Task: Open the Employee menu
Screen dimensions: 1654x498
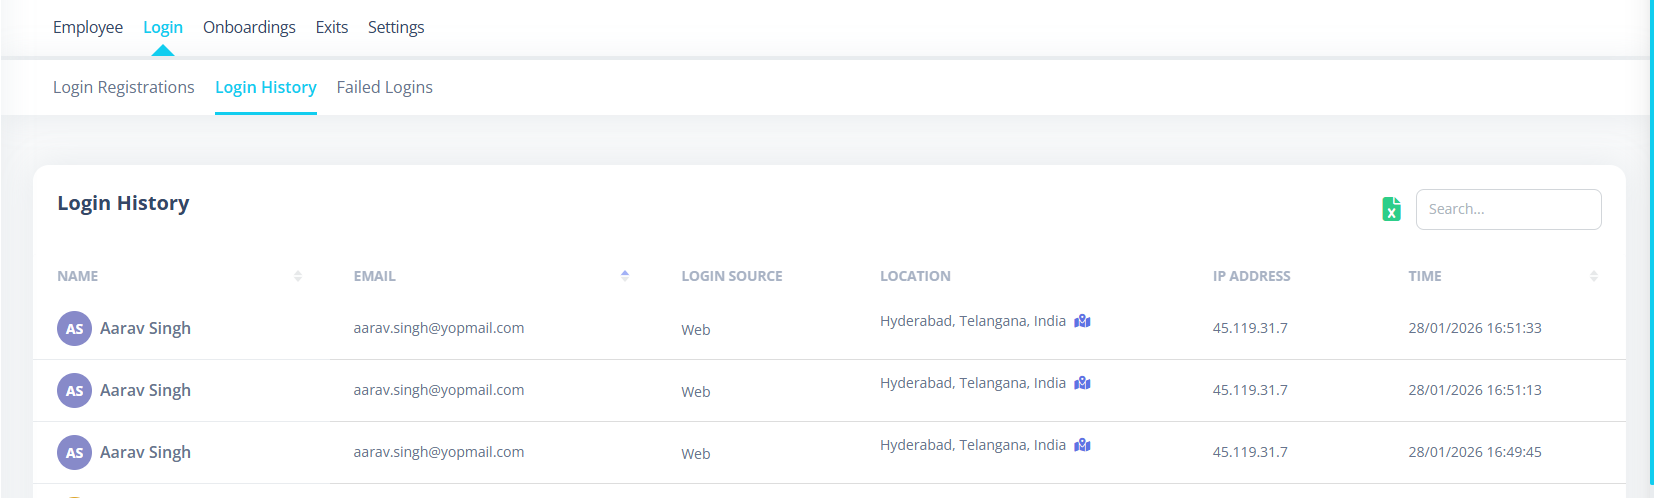Action: pyautogui.click(x=88, y=27)
